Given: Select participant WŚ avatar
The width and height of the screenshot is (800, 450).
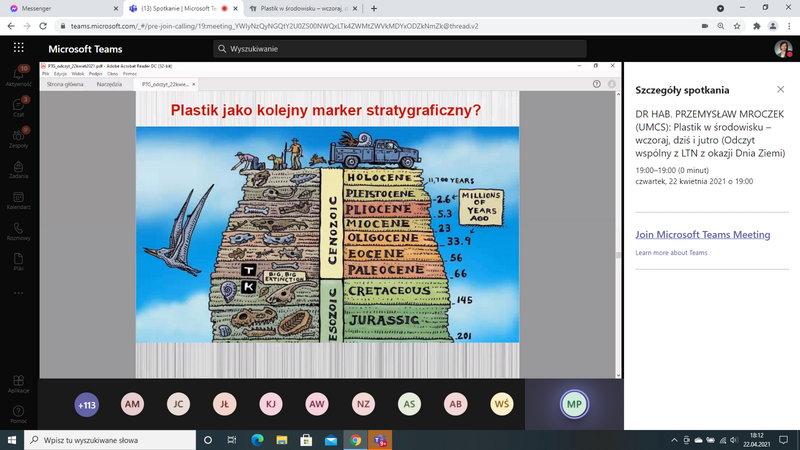Looking at the screenshot, I should pyautogui.click(x=502, y=404).
